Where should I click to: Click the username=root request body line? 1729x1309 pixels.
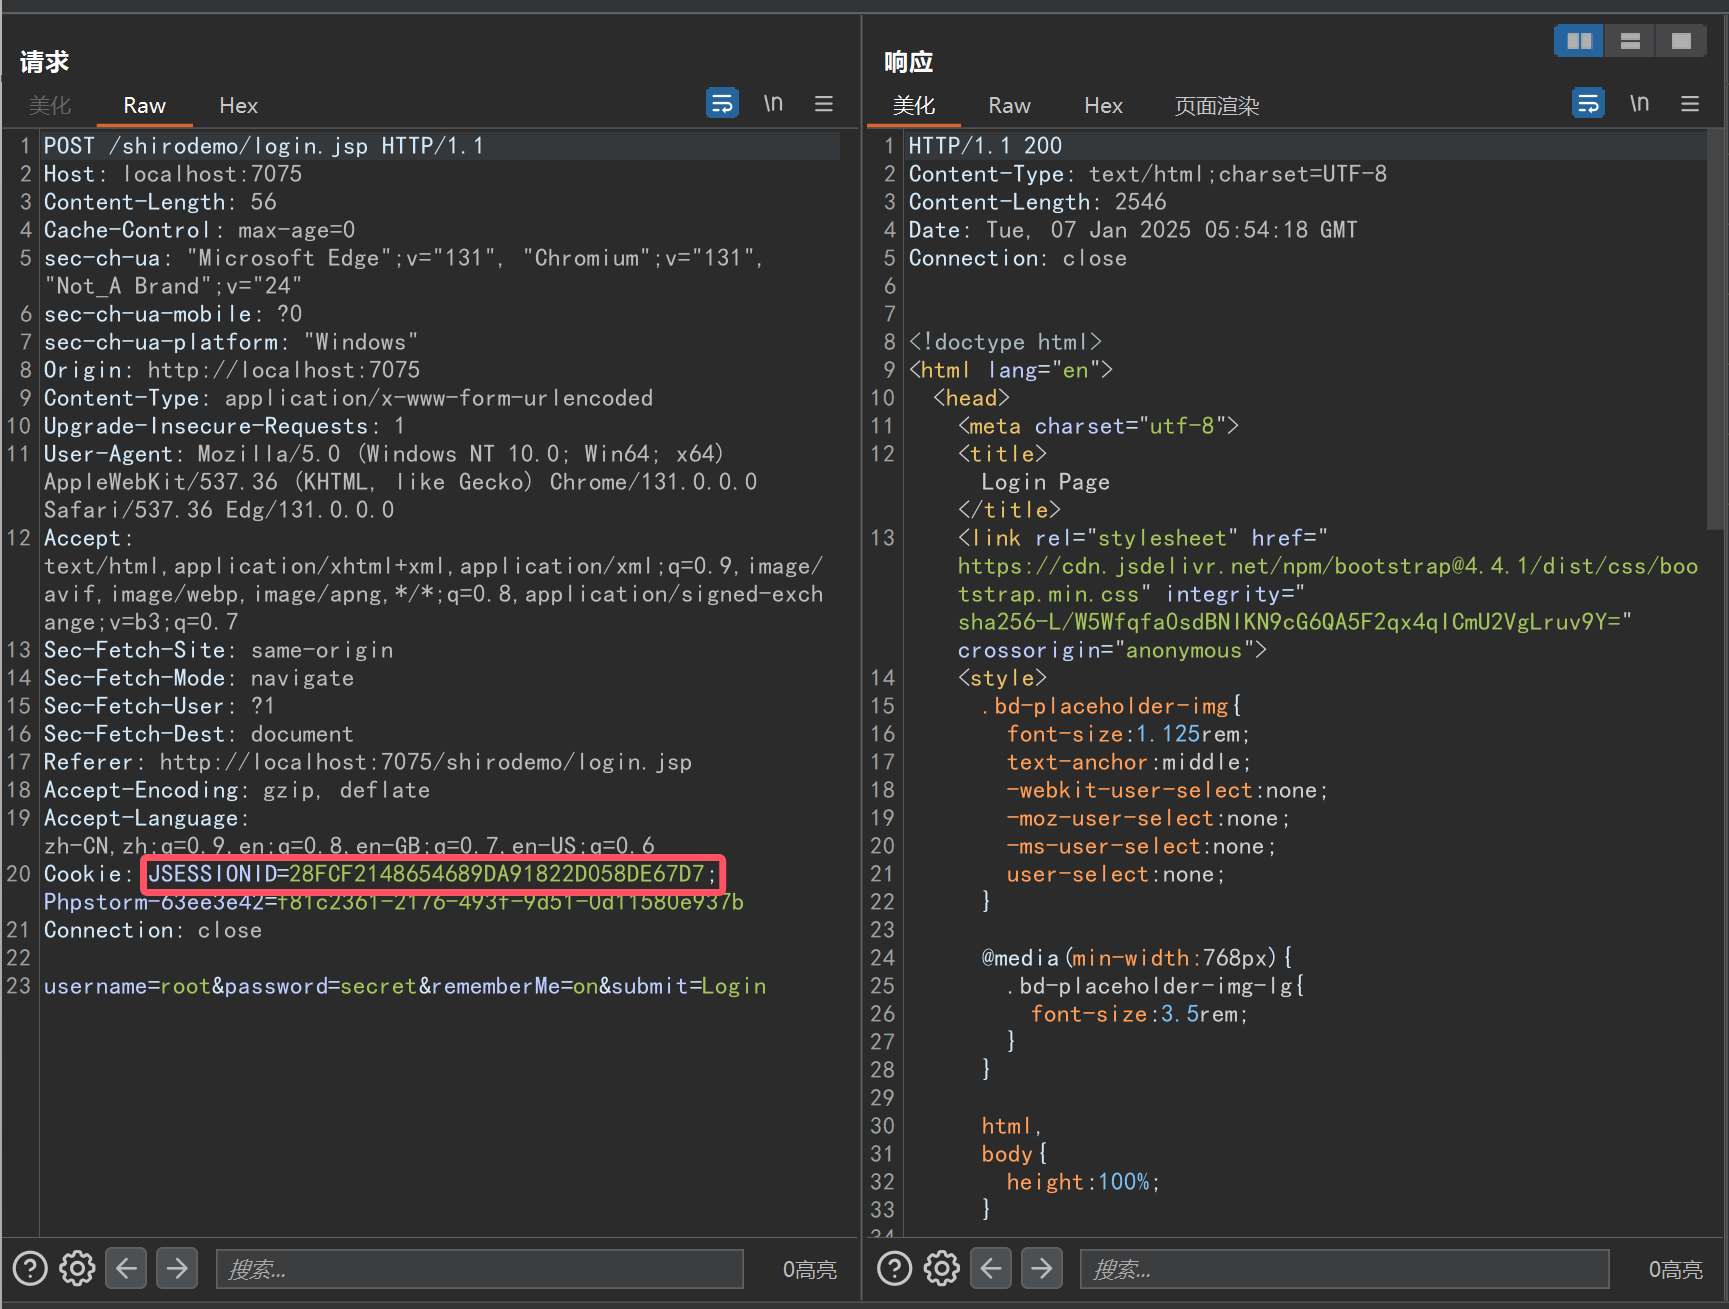(x=405, y=986)
